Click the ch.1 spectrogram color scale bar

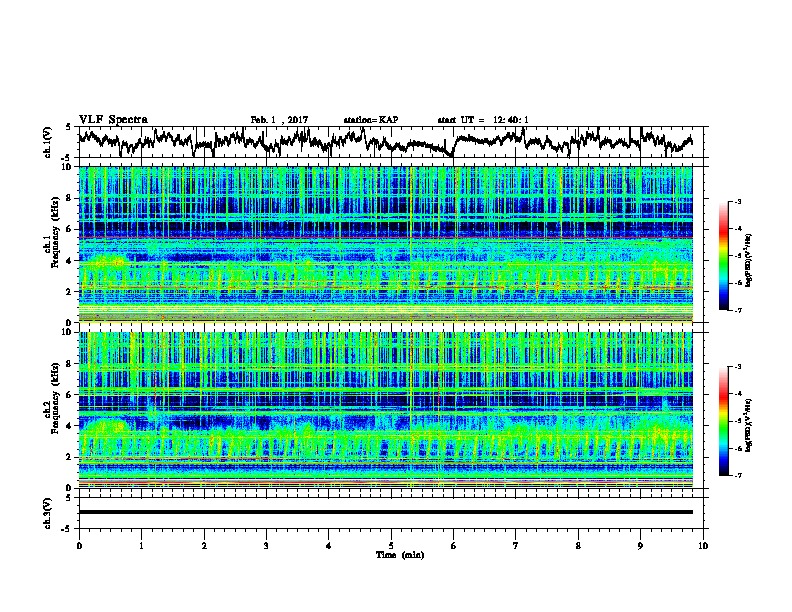coord(724,256)
